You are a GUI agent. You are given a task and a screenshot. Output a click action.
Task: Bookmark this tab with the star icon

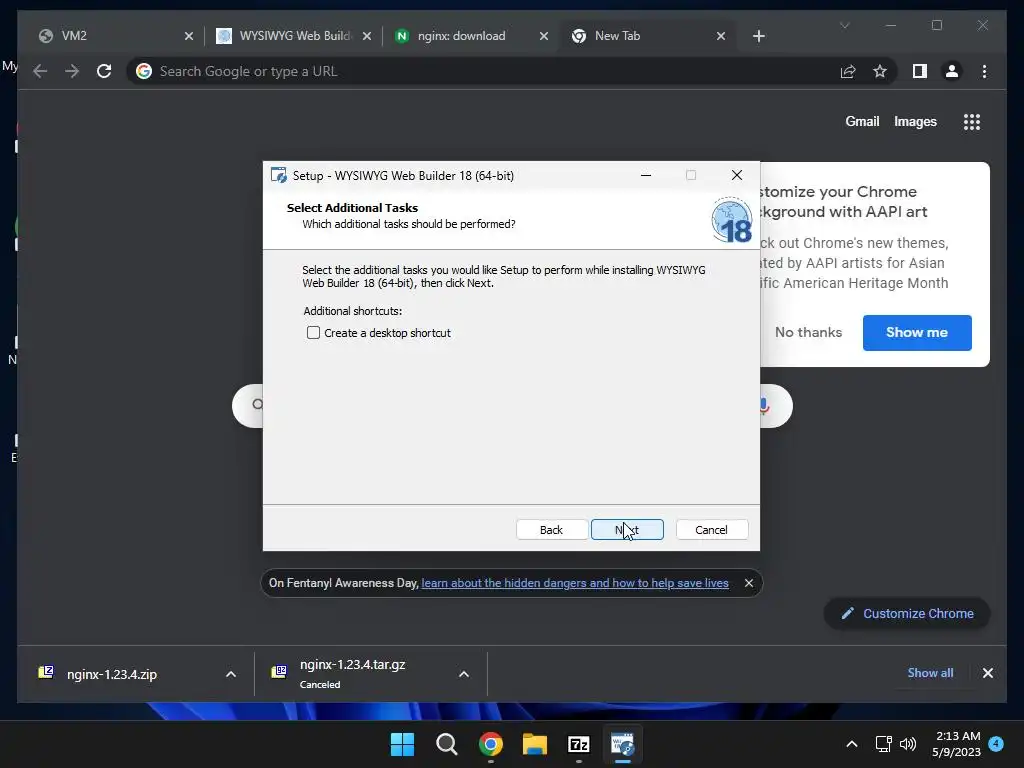(880, 71)
